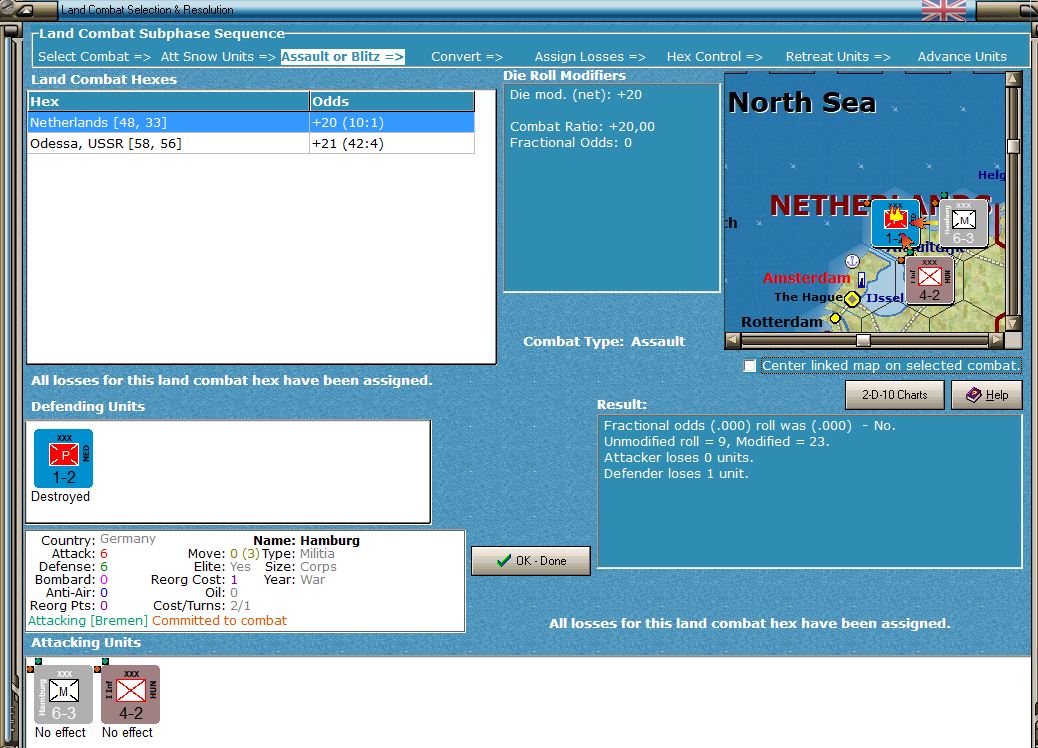Enable Center linked map on selected combat
Image resolution: width=1038 pixels, height=748 pixels.
coord(749,366)
